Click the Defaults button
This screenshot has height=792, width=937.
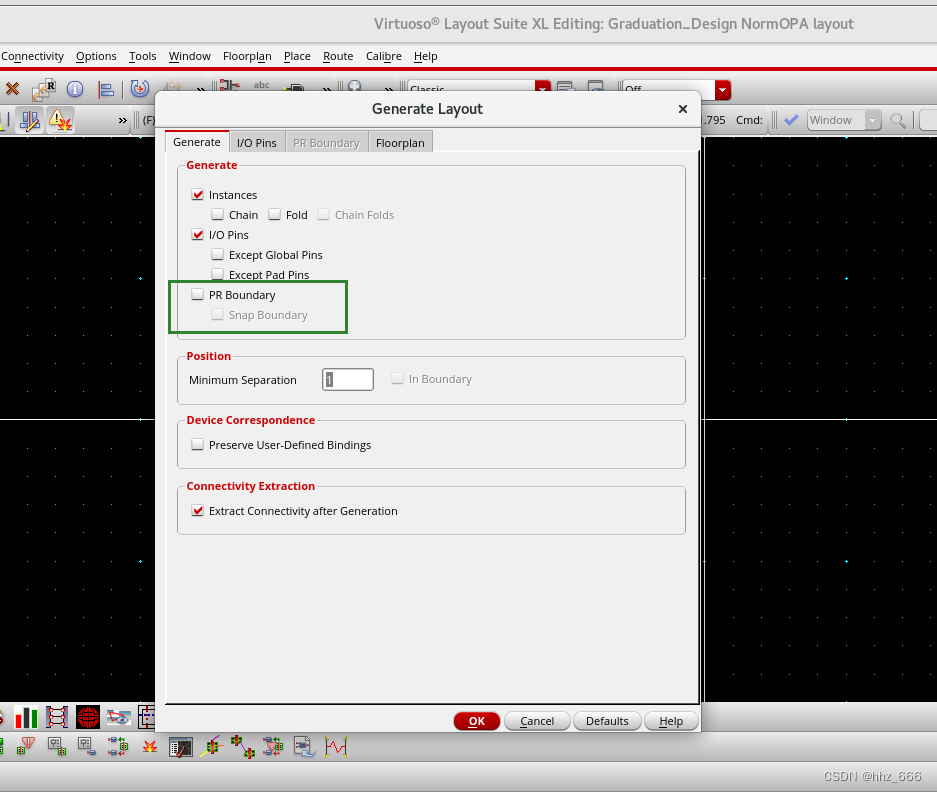(x=607, y=721)
